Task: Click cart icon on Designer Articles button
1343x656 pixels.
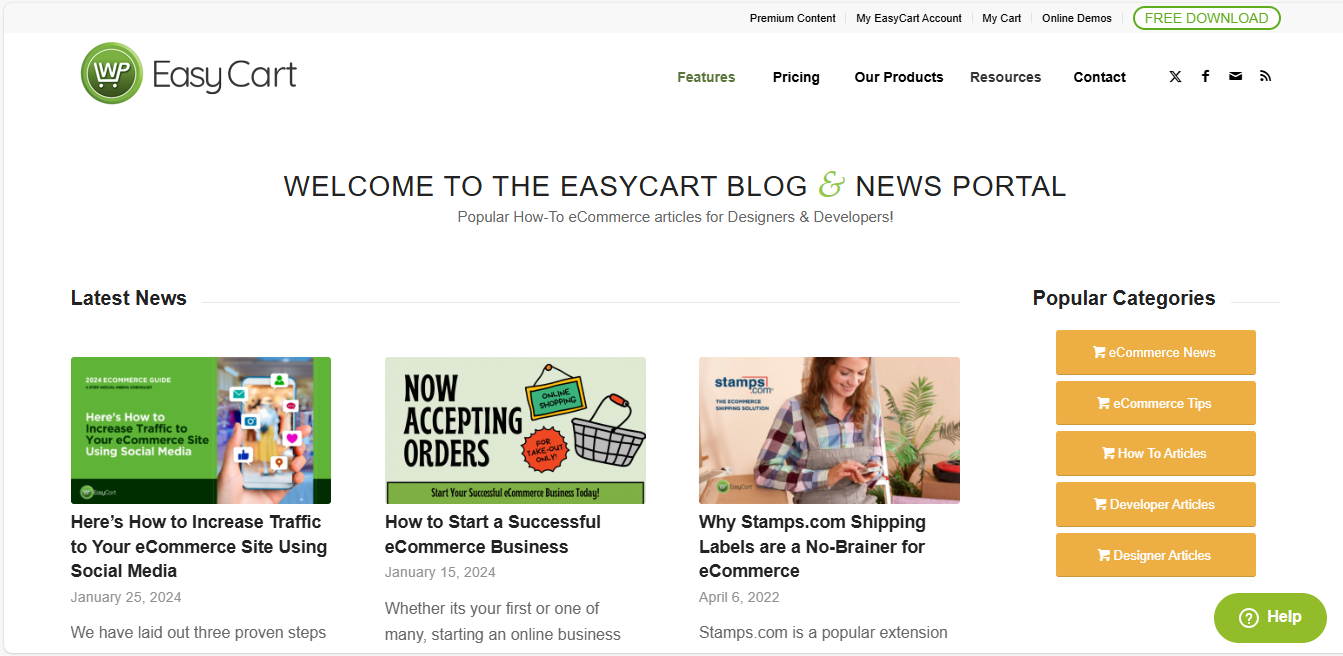Action: [x=1104, y=555]
